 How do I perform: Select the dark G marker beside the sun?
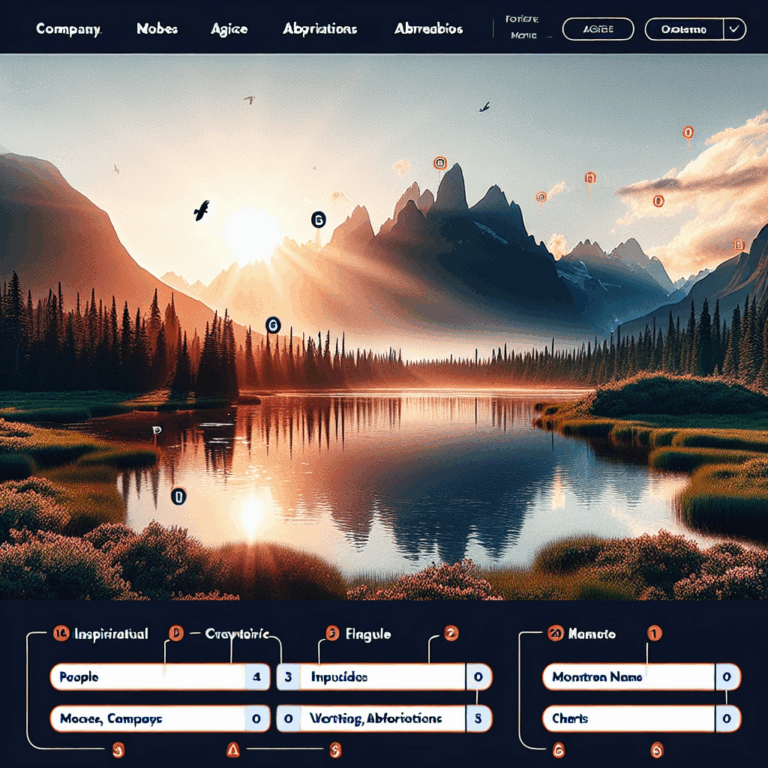pyautogui.click(x=319, y=219)
